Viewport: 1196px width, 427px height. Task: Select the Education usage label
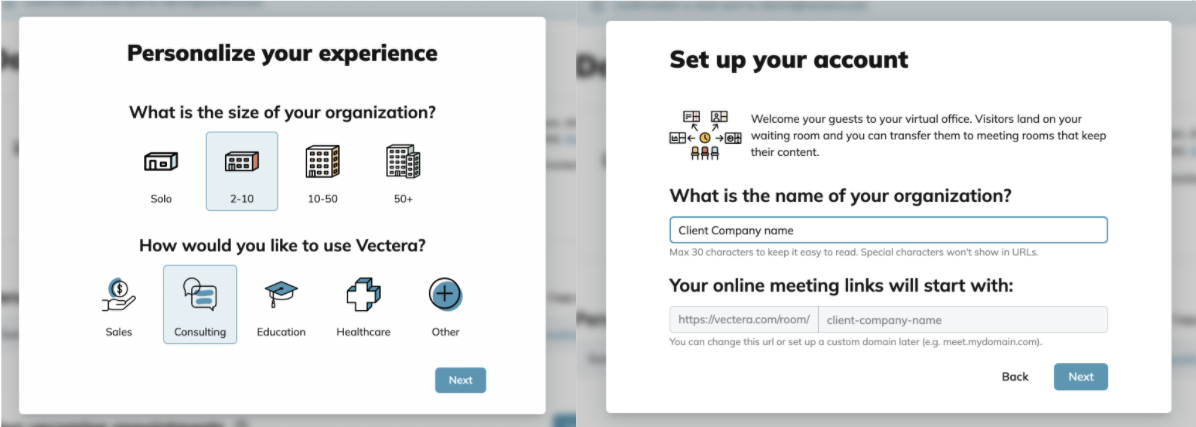pyautogui.click(x=281, y=332)
